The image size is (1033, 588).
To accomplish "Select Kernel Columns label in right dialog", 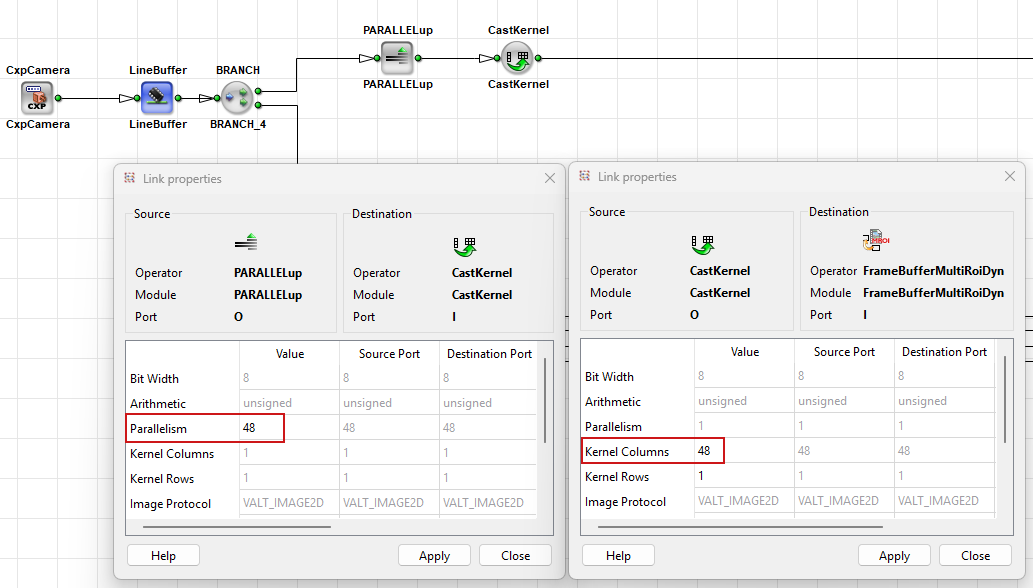I will point(627,452).
